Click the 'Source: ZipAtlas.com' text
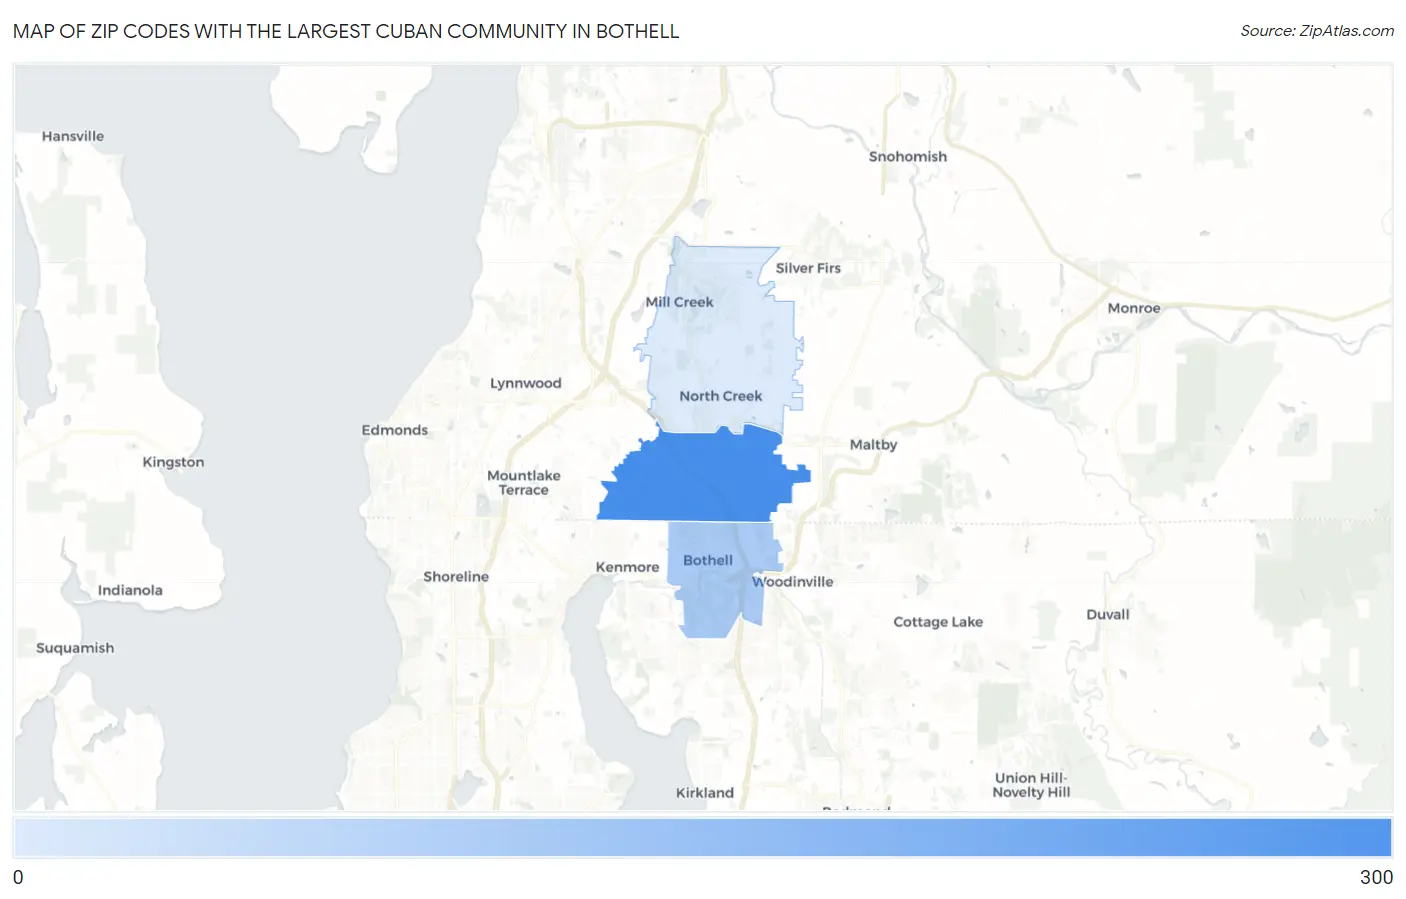This screenshot has height=899, width=1406. 1317,31
